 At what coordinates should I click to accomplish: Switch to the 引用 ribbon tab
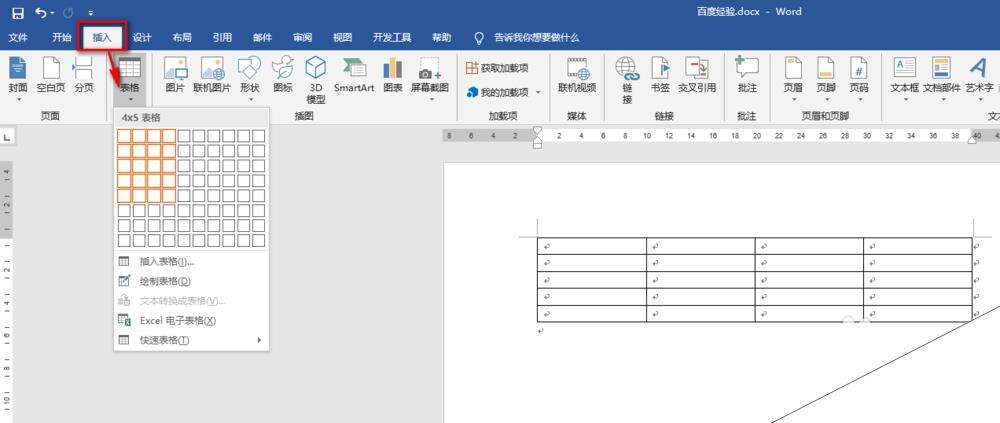coord(222,38)
